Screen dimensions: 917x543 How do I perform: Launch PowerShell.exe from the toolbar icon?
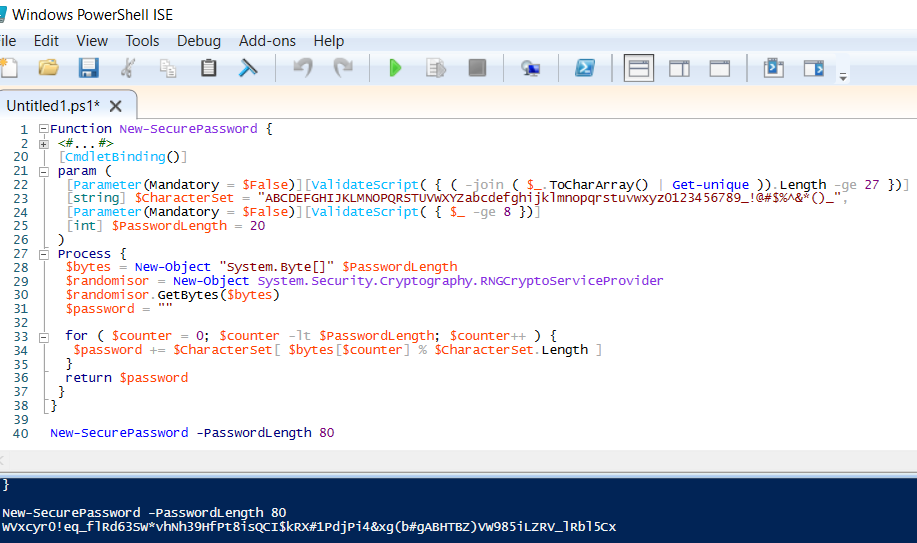coord(585,68)
